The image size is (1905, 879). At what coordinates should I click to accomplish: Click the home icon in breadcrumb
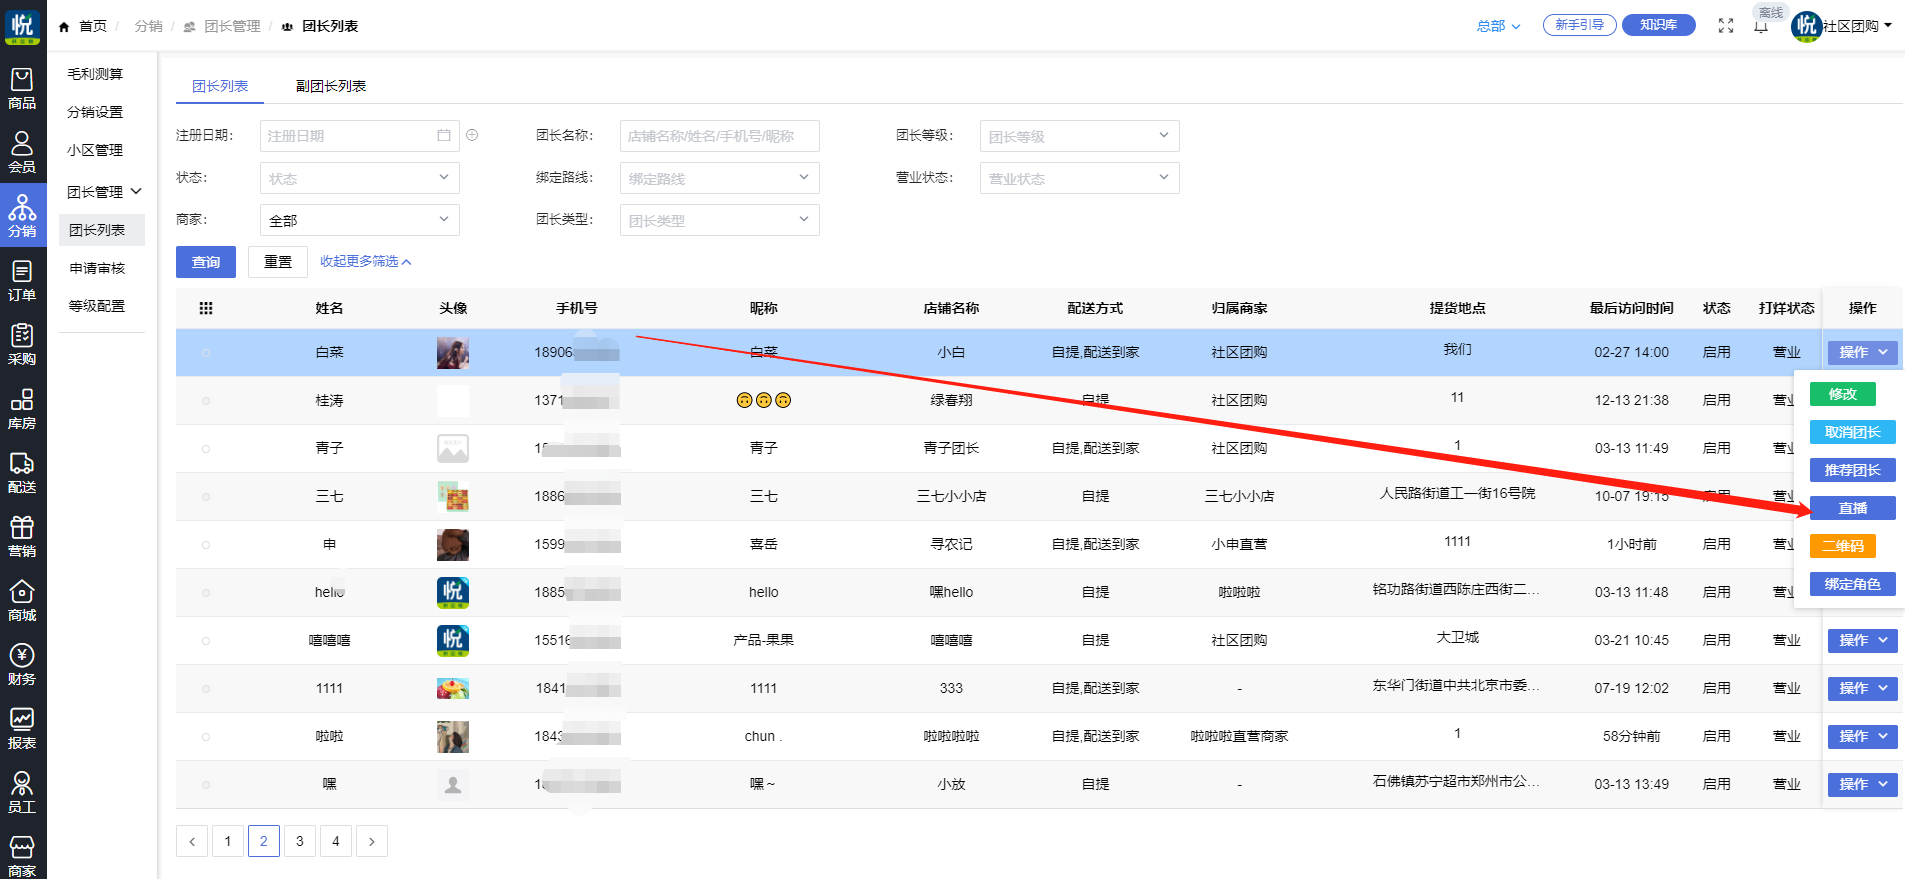pos(64,27)
